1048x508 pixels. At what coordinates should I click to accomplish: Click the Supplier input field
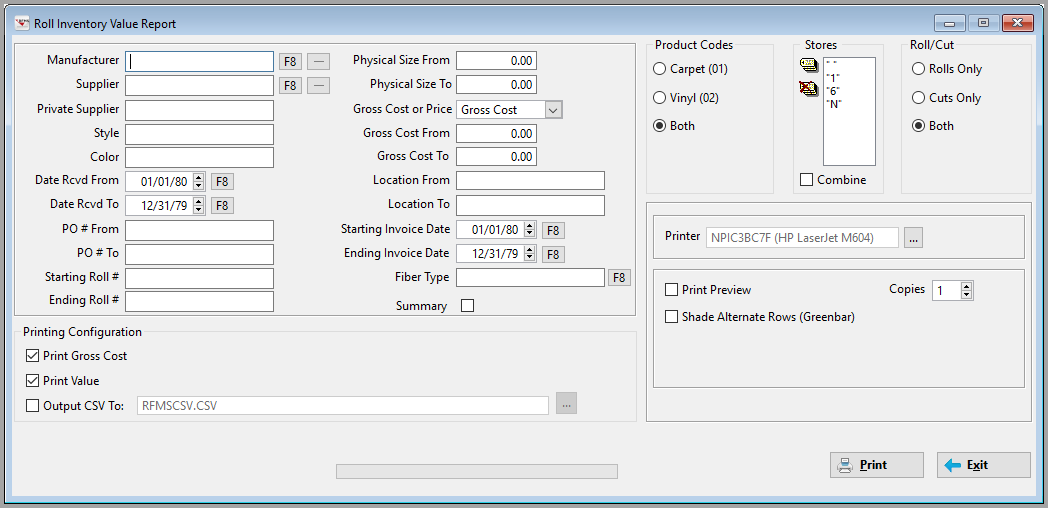click(x=199, y=86)
